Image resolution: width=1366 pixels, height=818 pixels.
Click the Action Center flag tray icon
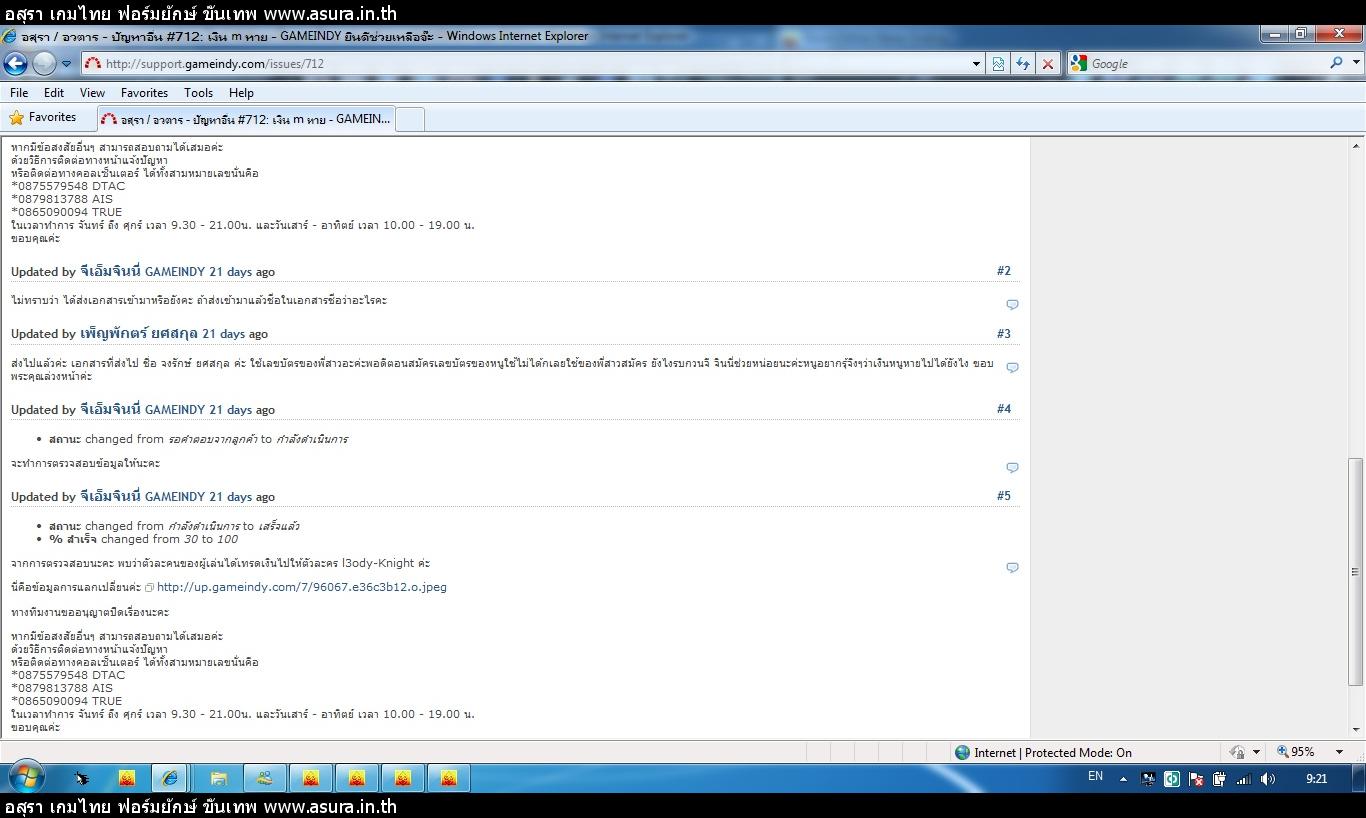[1196, 779]
